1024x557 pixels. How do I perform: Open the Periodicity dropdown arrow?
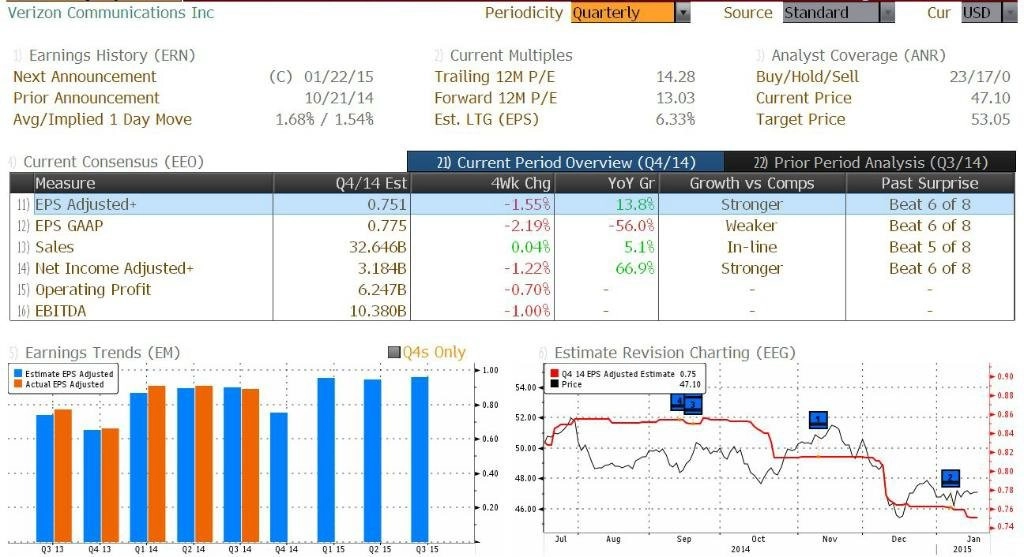point(682,13)
